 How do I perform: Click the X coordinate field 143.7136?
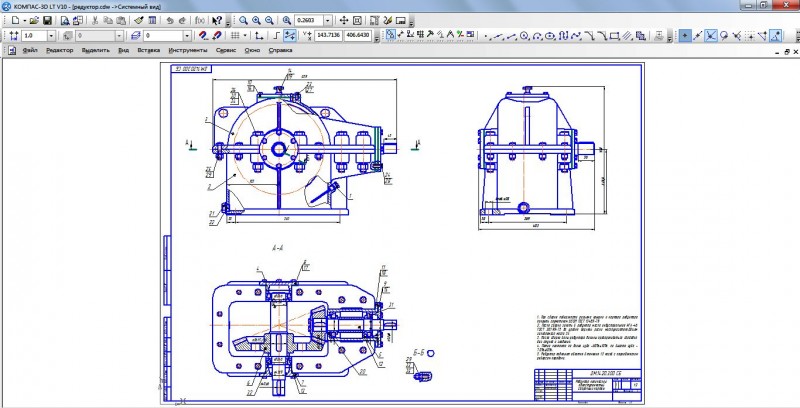(329, 35)
